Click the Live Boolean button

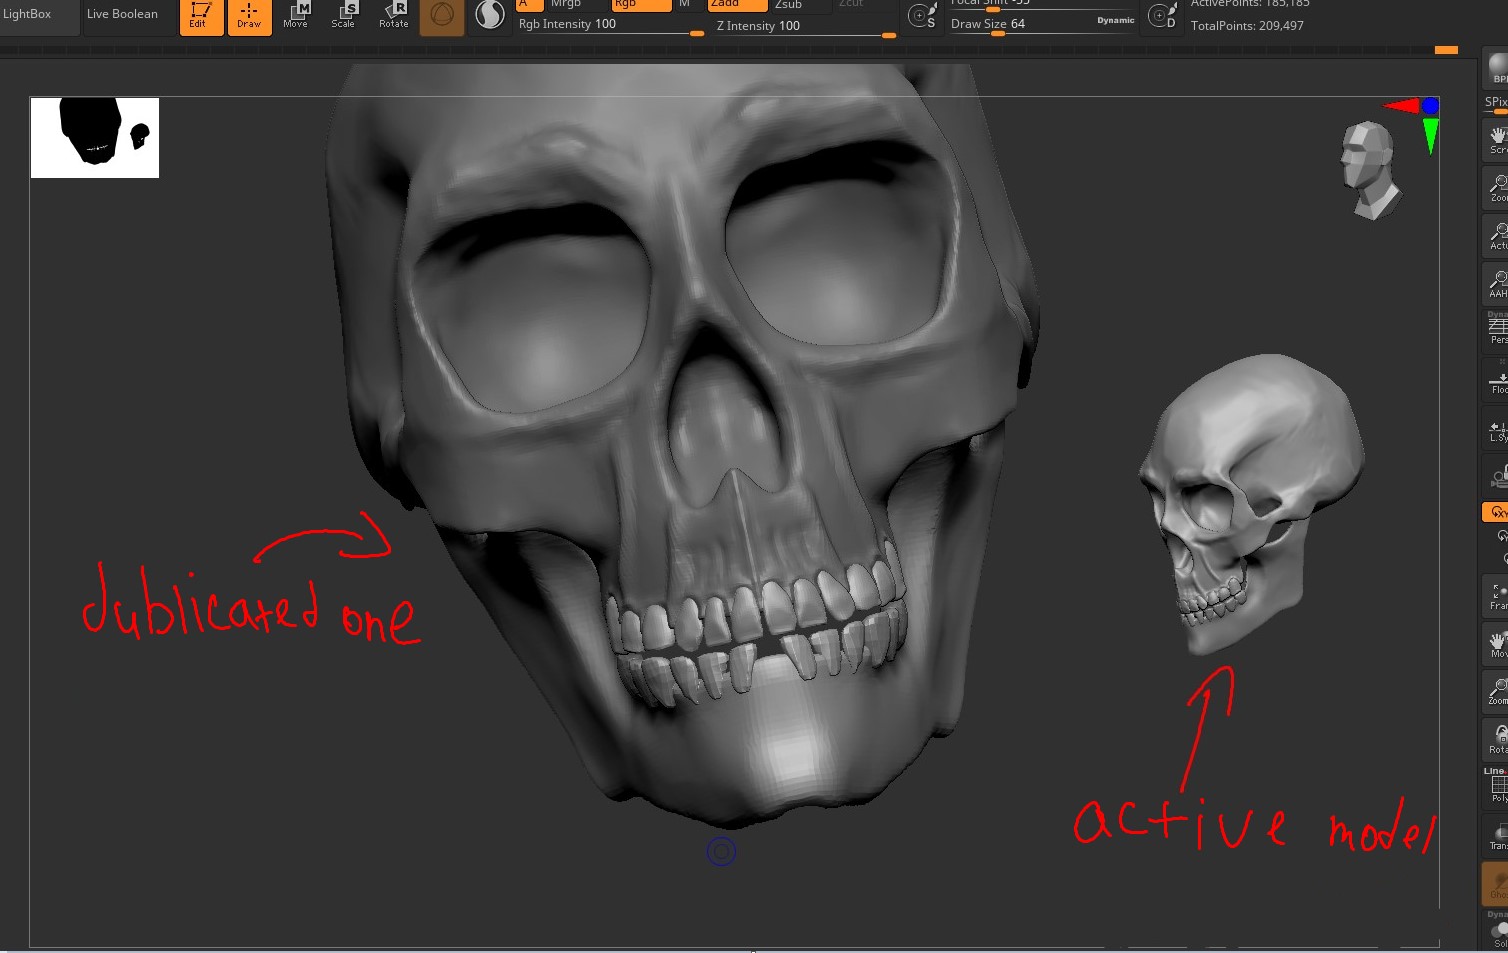tap(122, 15)
